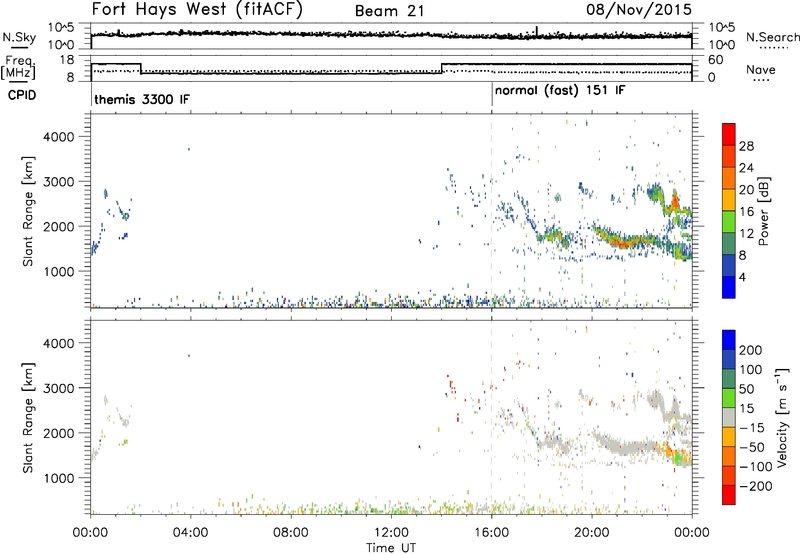This screenshot has width=800, height=554.
Task: Click the 'themis 3300 IF' text
Action: pos(142,99)
